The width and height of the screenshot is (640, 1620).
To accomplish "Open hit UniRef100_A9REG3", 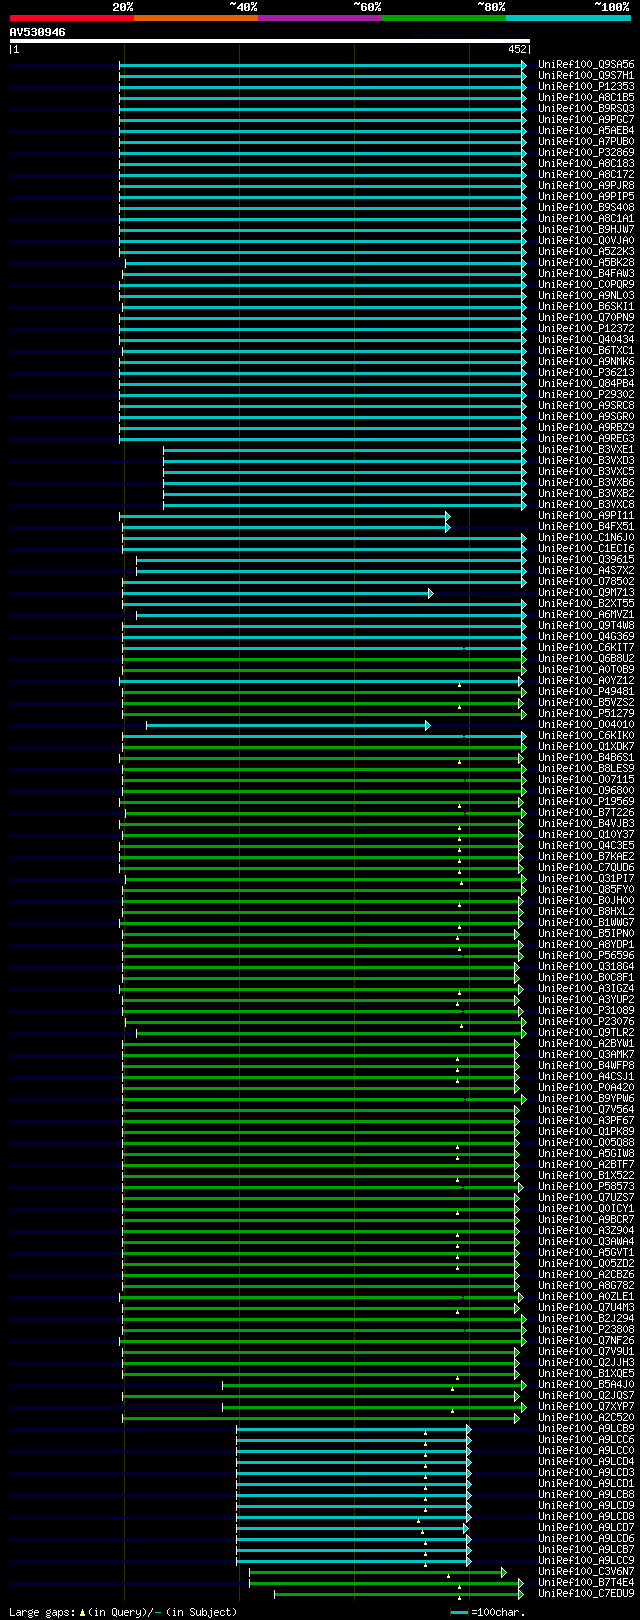I will [x=586, y=438].
